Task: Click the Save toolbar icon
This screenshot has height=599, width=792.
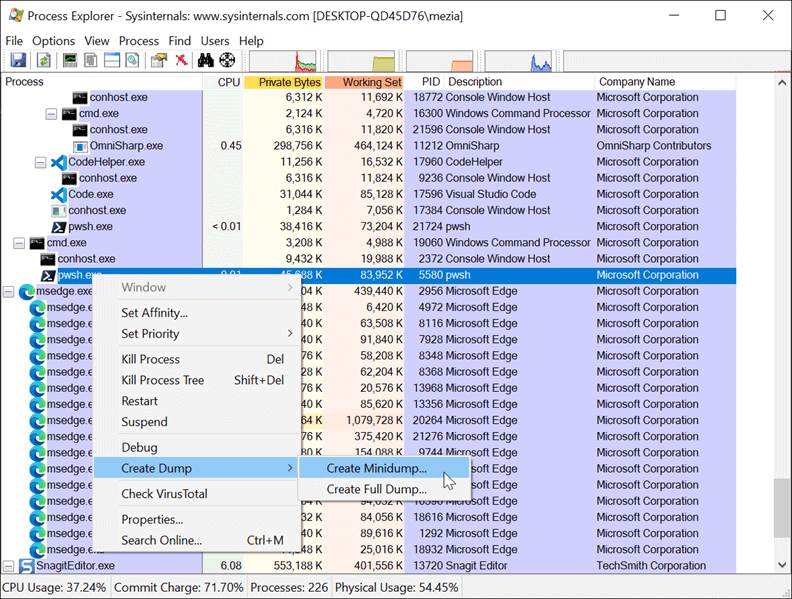Action: 18,61
